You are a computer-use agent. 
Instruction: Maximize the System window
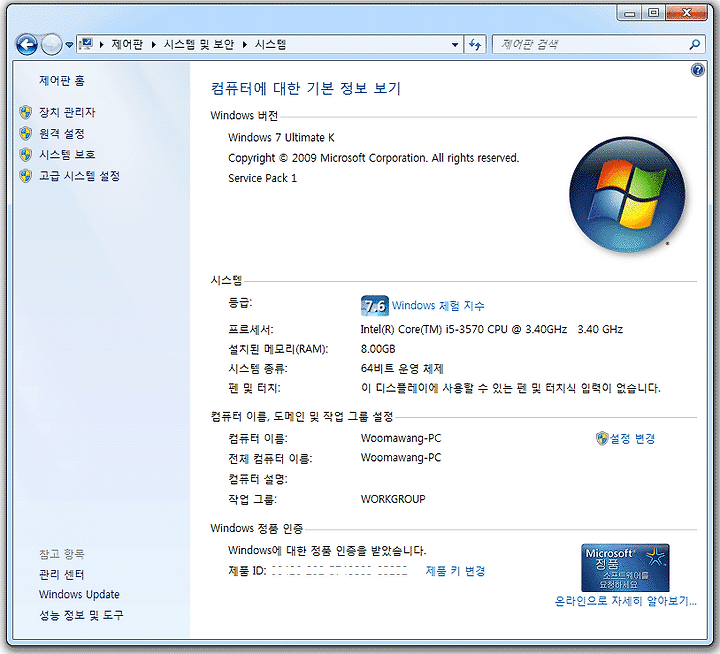653,13
